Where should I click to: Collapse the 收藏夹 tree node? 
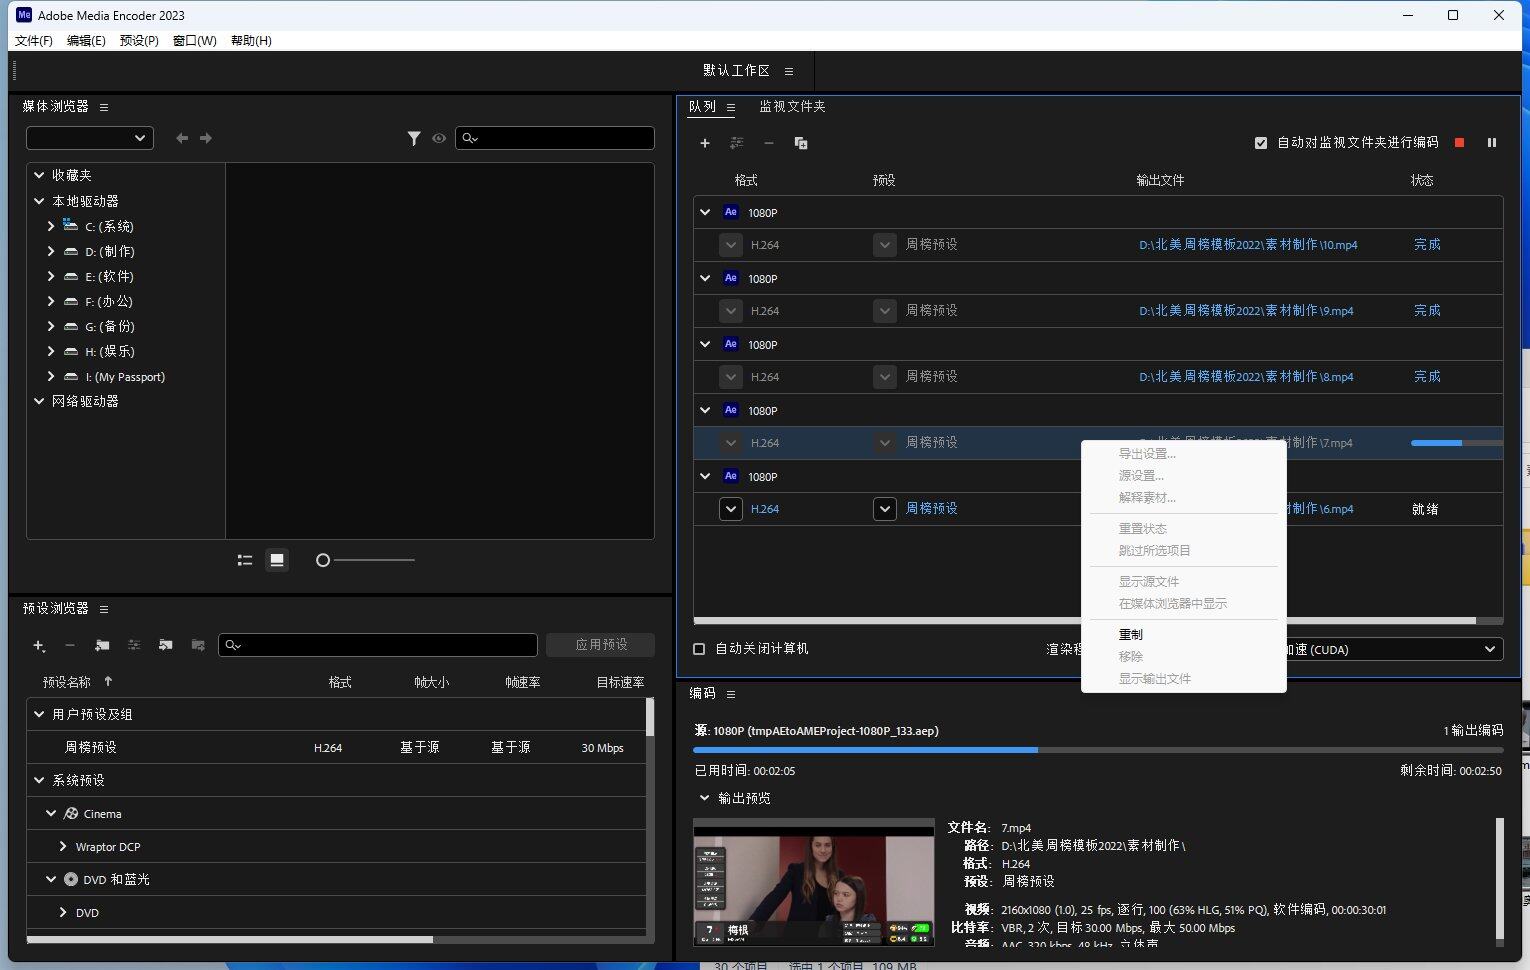pyautogui.click(x=39, y=175)
